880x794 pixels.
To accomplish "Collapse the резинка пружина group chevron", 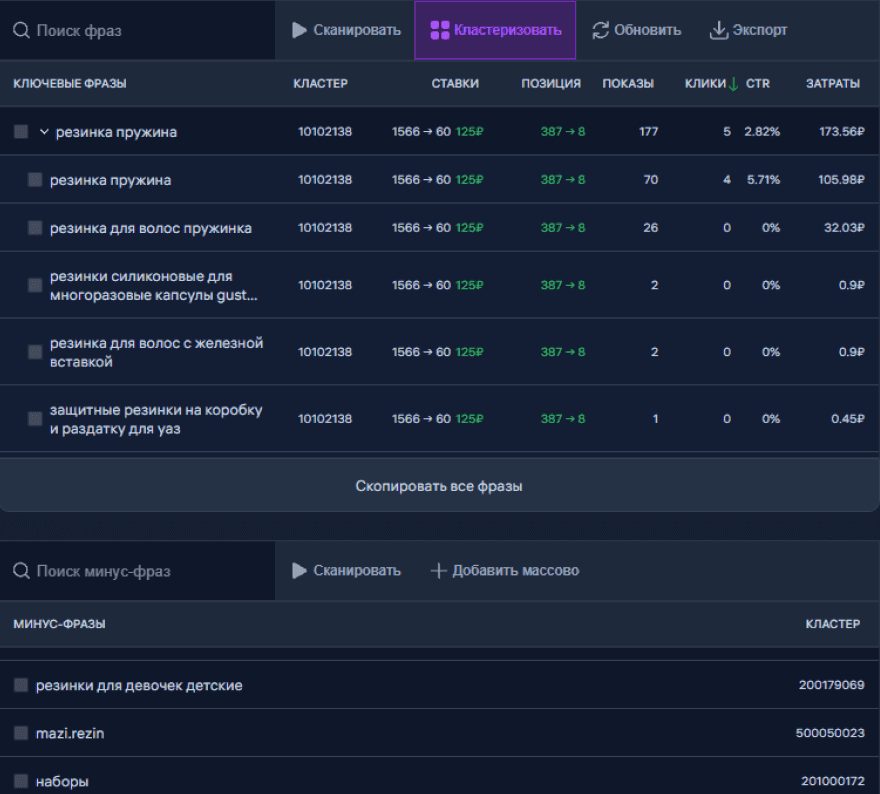I will 44,132.
